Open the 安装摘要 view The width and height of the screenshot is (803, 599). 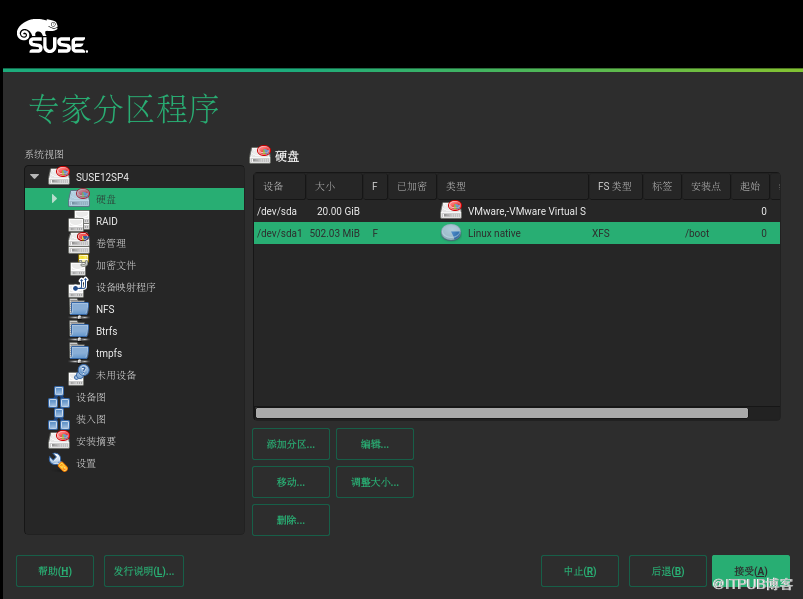[x=96, y=441]
